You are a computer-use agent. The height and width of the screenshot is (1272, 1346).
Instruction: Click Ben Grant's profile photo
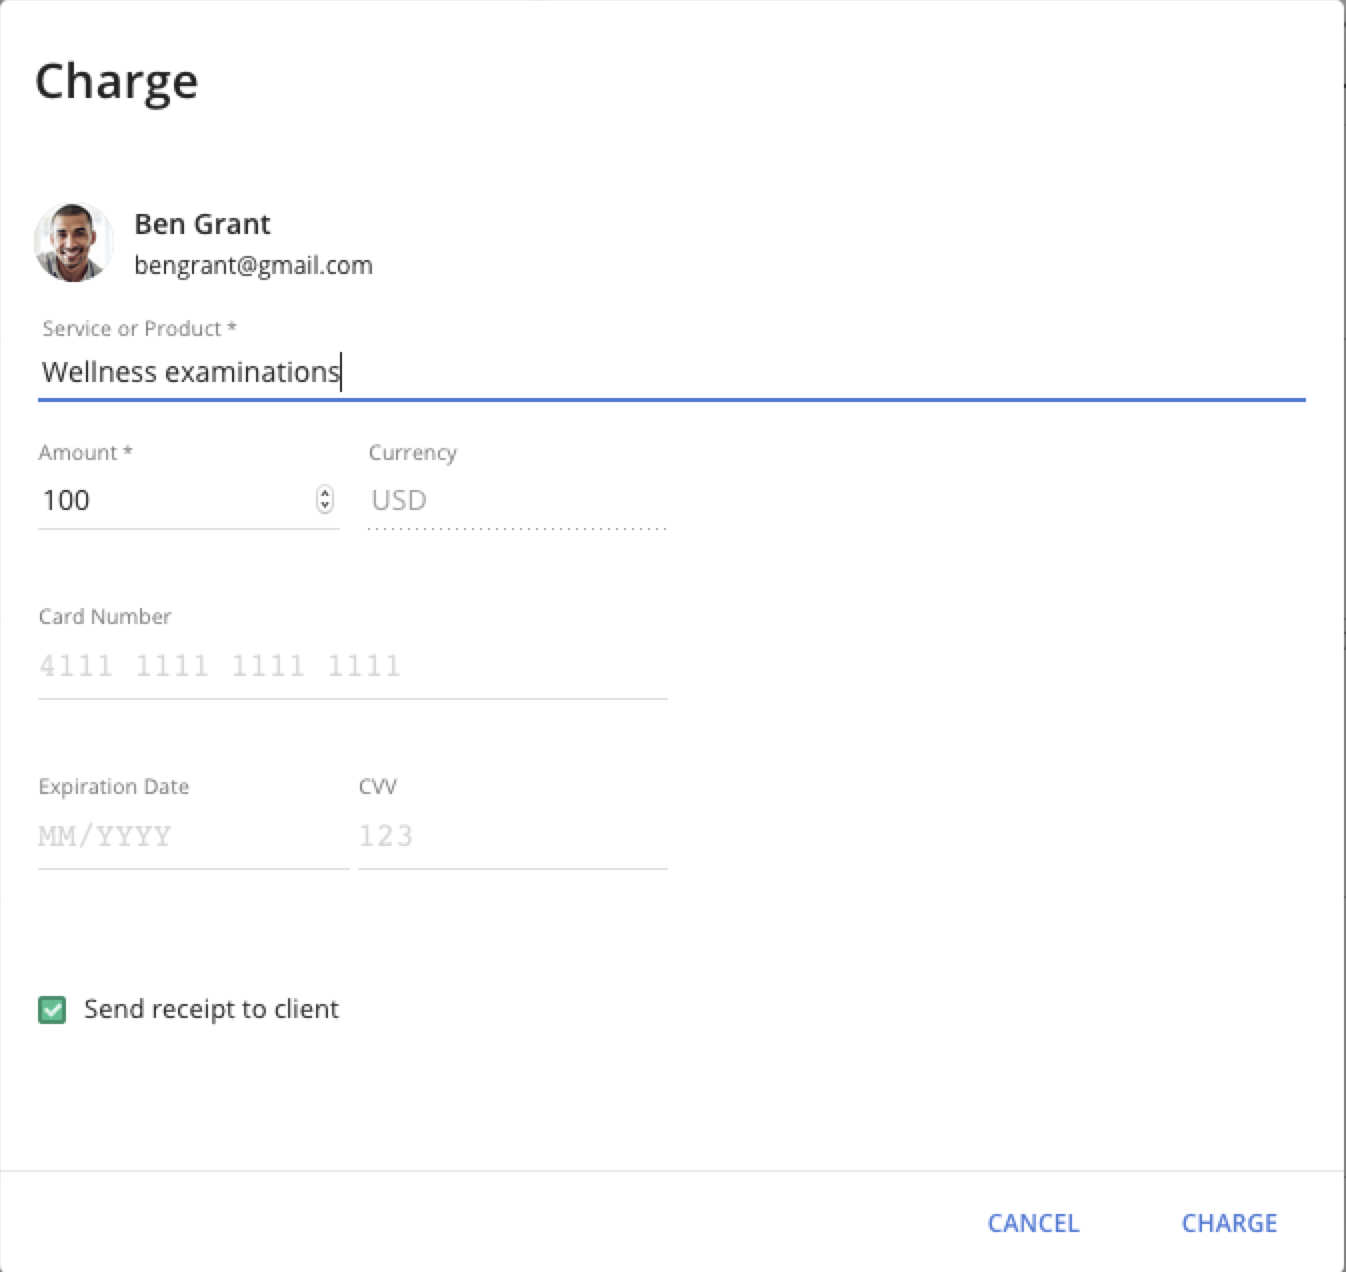click(x=73, y=243)
